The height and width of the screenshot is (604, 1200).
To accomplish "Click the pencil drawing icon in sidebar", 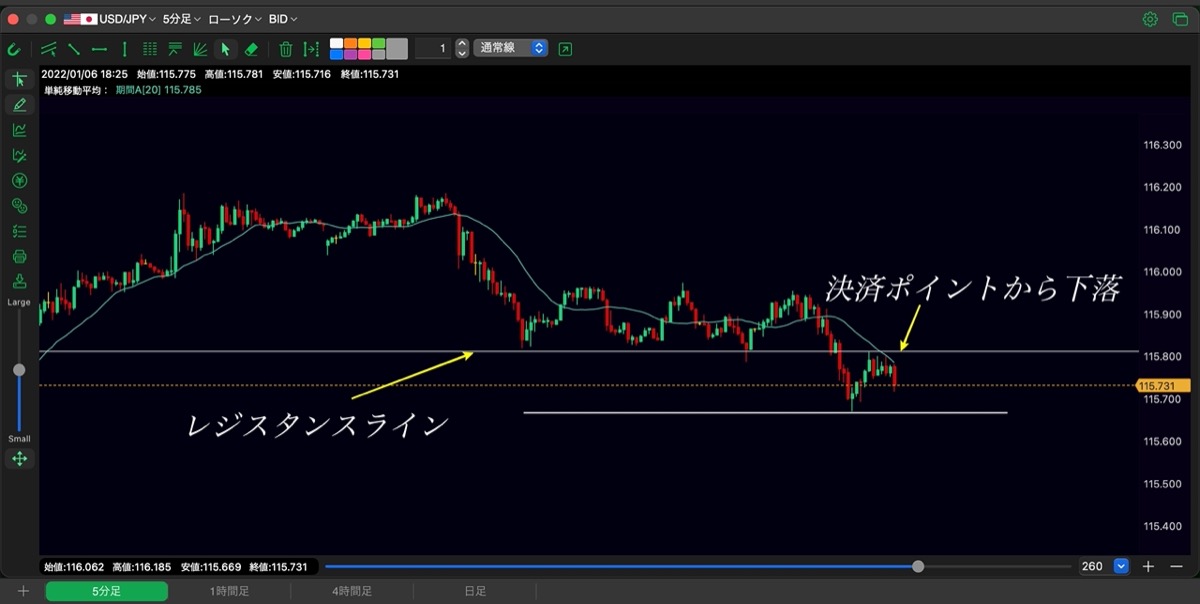I will [19, 105].
